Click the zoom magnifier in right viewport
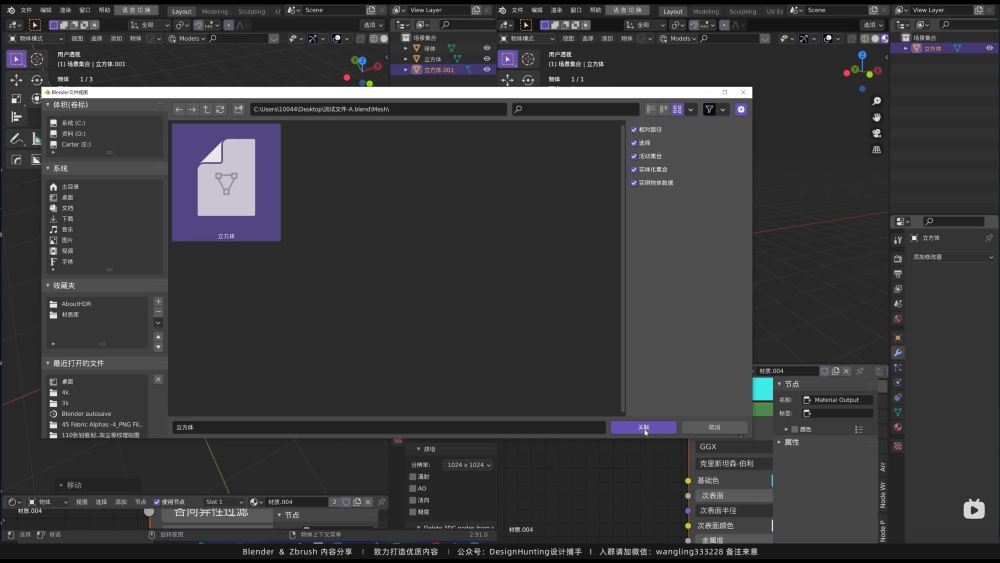This screenshot has height=563, width=1000. coord(877,101)
